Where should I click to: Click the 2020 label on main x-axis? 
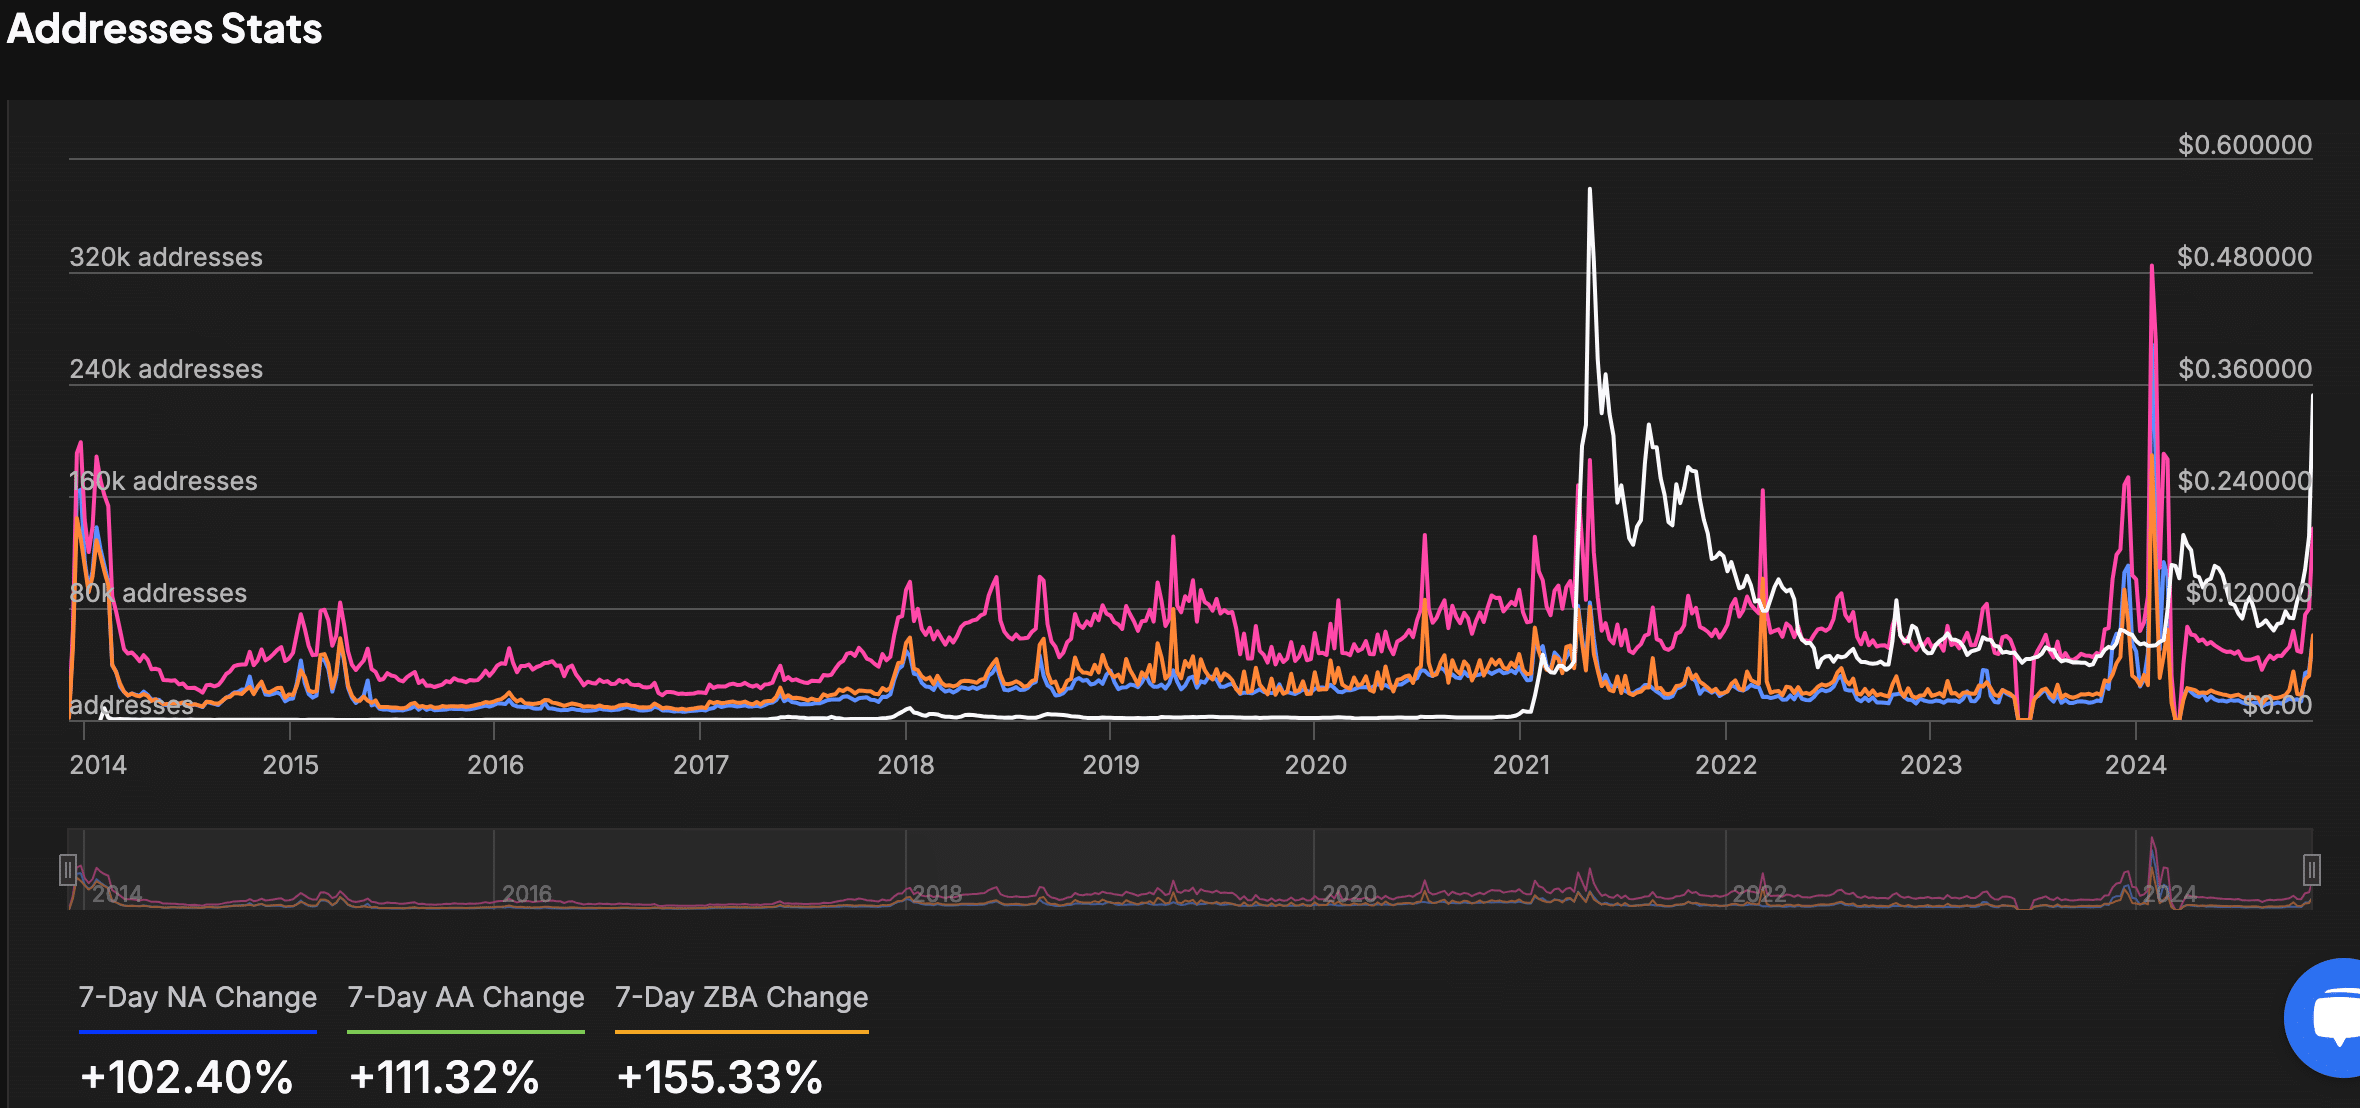[x=1316, y=765]
